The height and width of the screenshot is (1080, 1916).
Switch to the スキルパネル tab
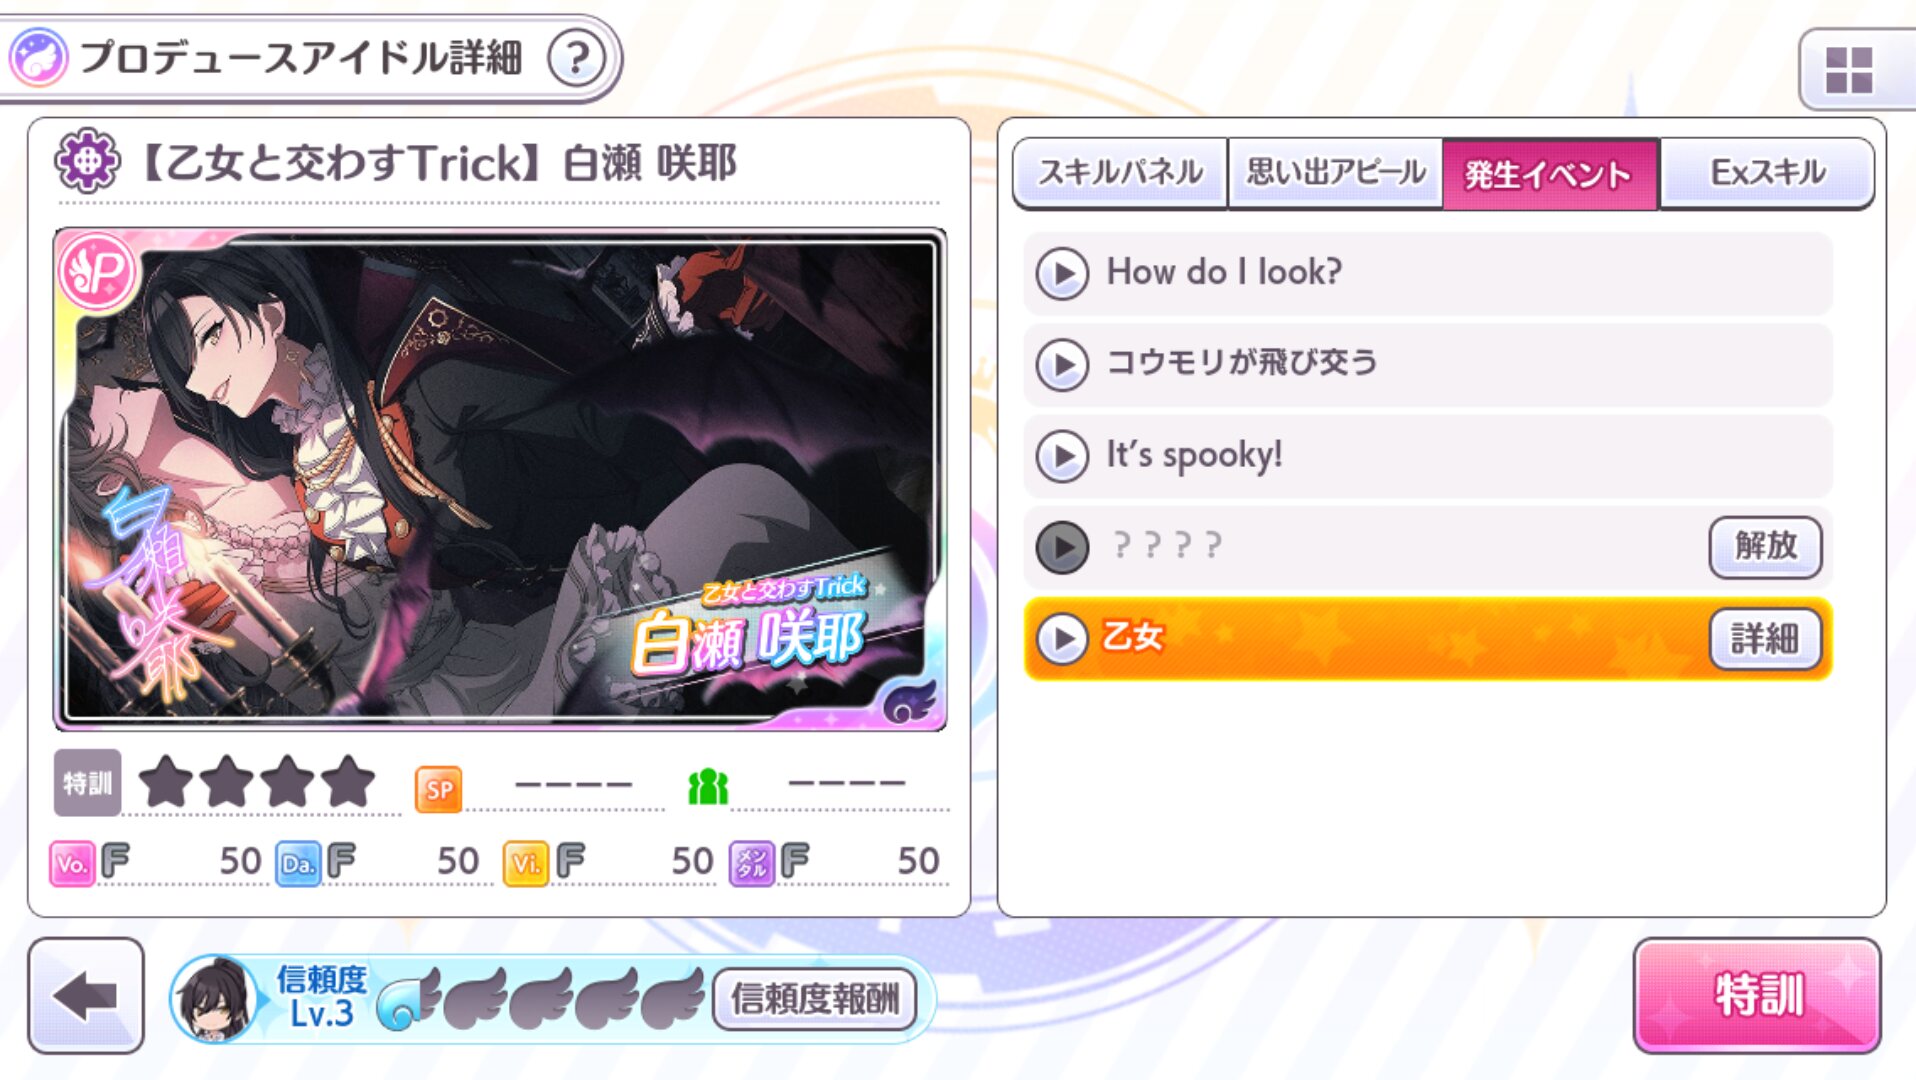1120,173
